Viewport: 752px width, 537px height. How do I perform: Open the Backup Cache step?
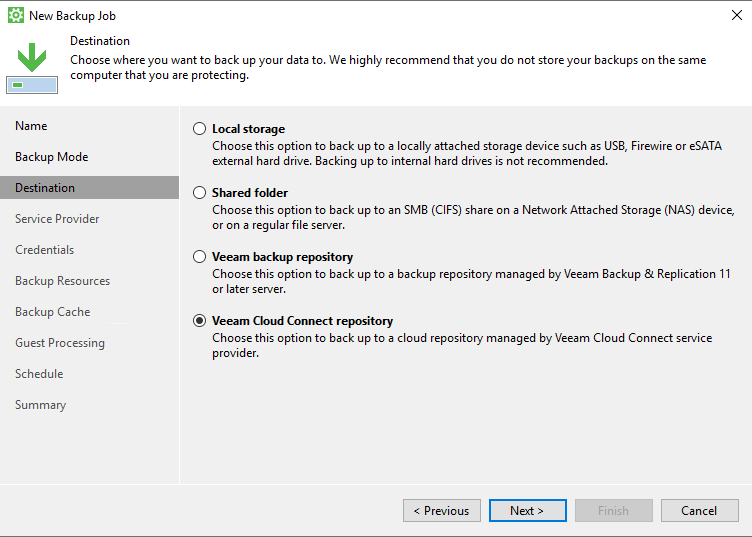(x=53, y=312)
